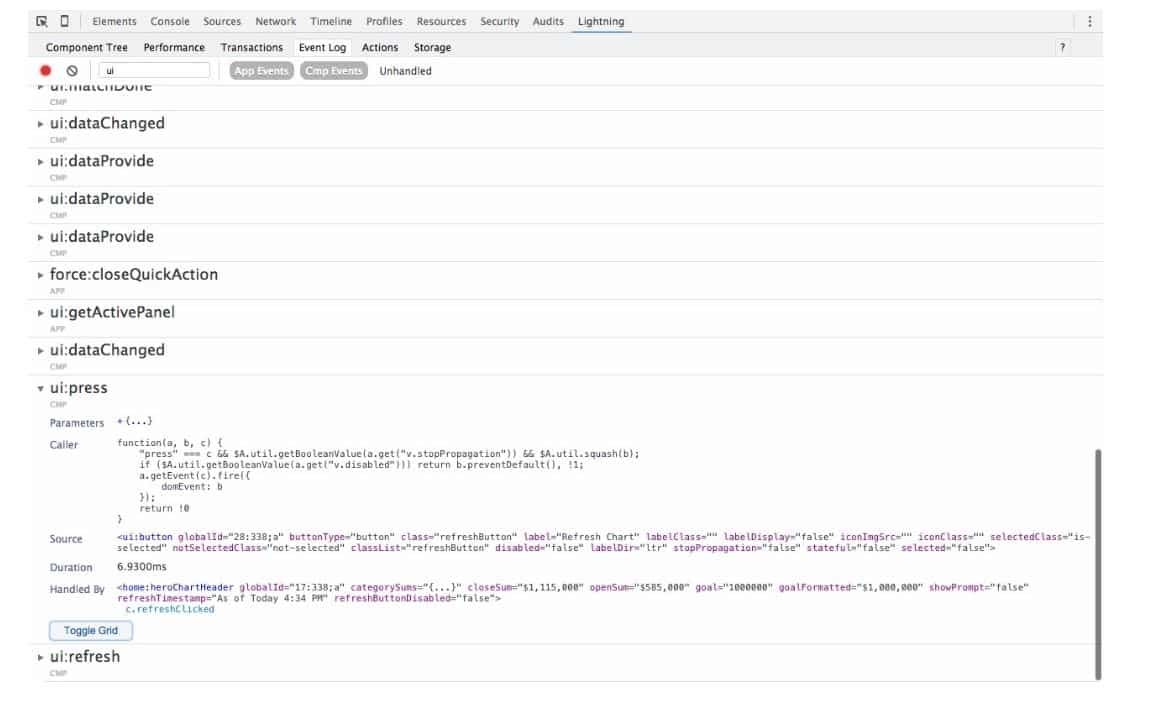
Task: Open the DevTools three-dot menu
Action: coord(1089,21)
